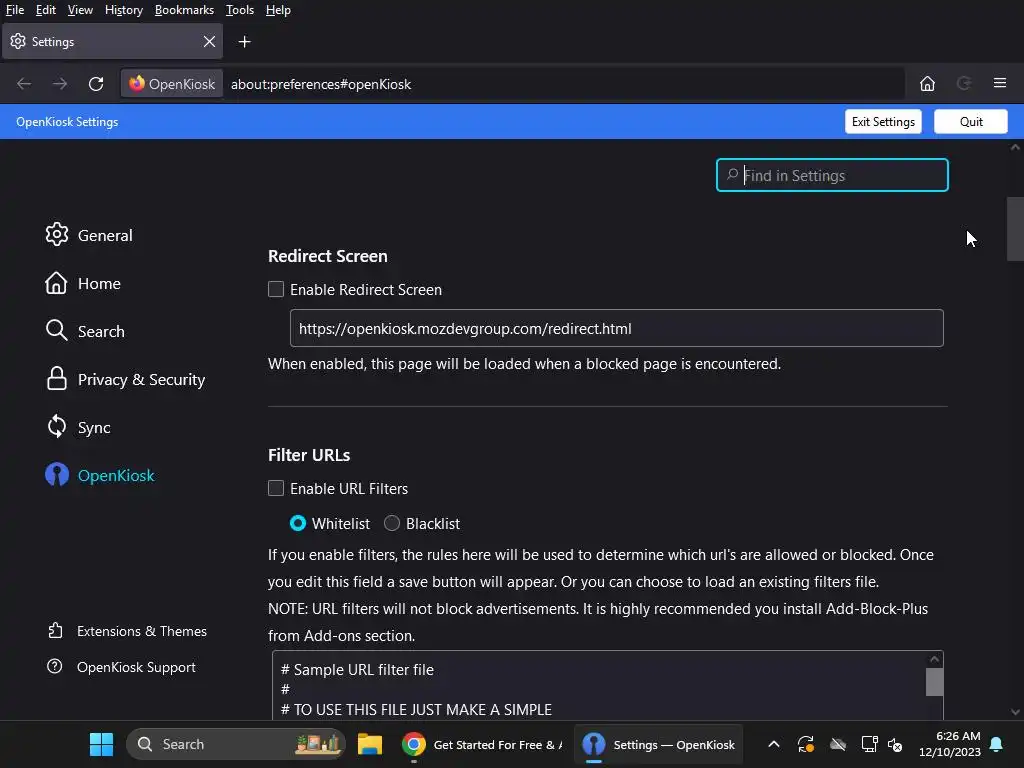
Task: Open File Explorer from taskbar
Action: click(370, 744)
